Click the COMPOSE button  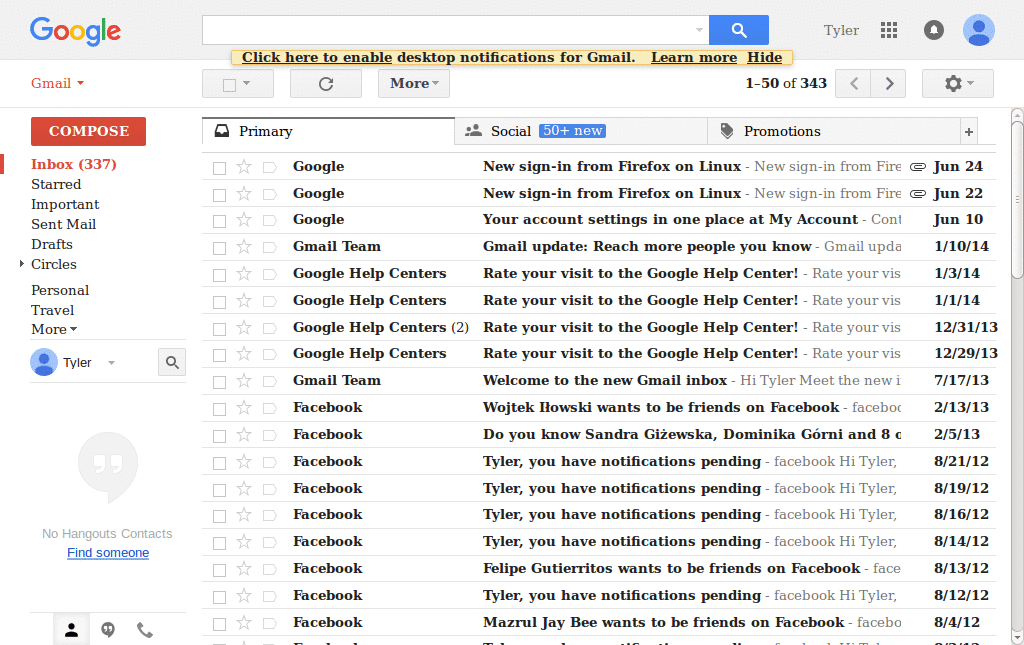(88, 131)
